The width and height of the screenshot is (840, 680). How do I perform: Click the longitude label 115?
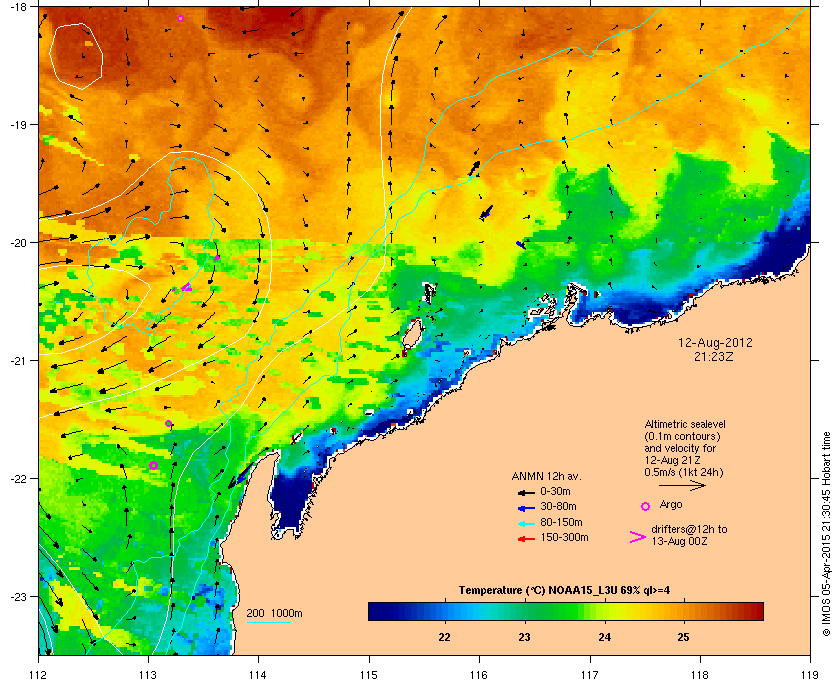pyautogui.click(x=369, y=675)
